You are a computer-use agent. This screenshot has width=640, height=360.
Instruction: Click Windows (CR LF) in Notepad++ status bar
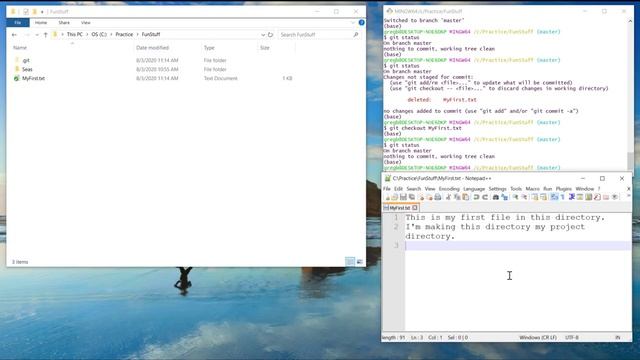(538, 338)
